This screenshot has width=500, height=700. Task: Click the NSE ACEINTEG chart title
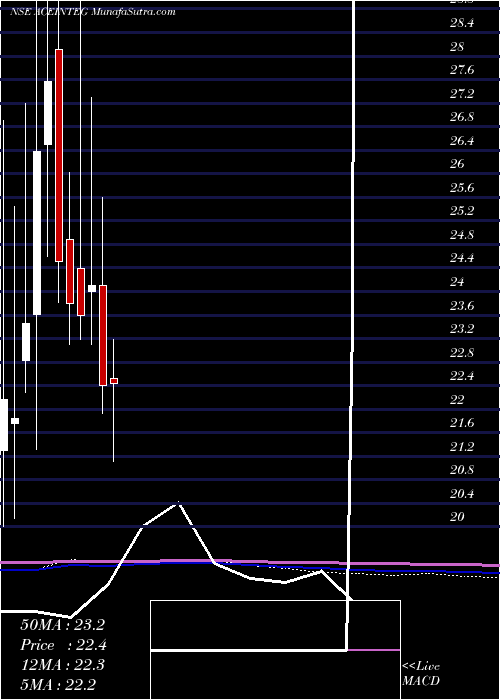click(x=92, y=12)
